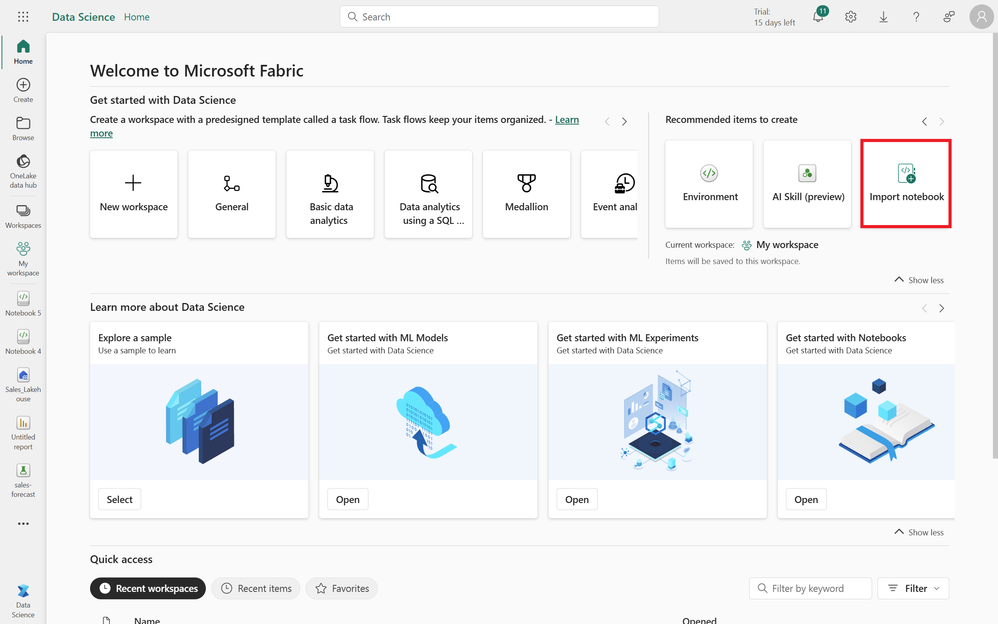Screen dimensions: 998x624
Task: Select Basic data analytics task flow
Action: click(x=330, y=194)
